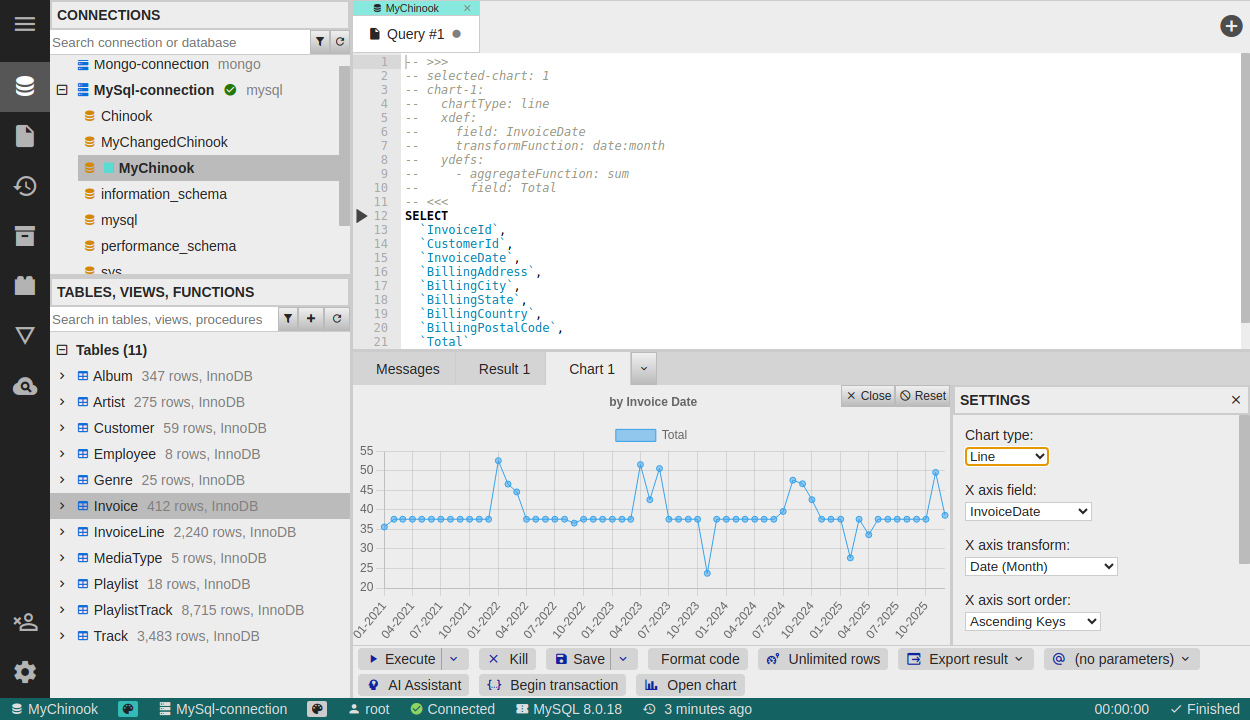Viewport: 1250px width, 720px height.
Task: Save the query
Action: (x=579, y=659)
